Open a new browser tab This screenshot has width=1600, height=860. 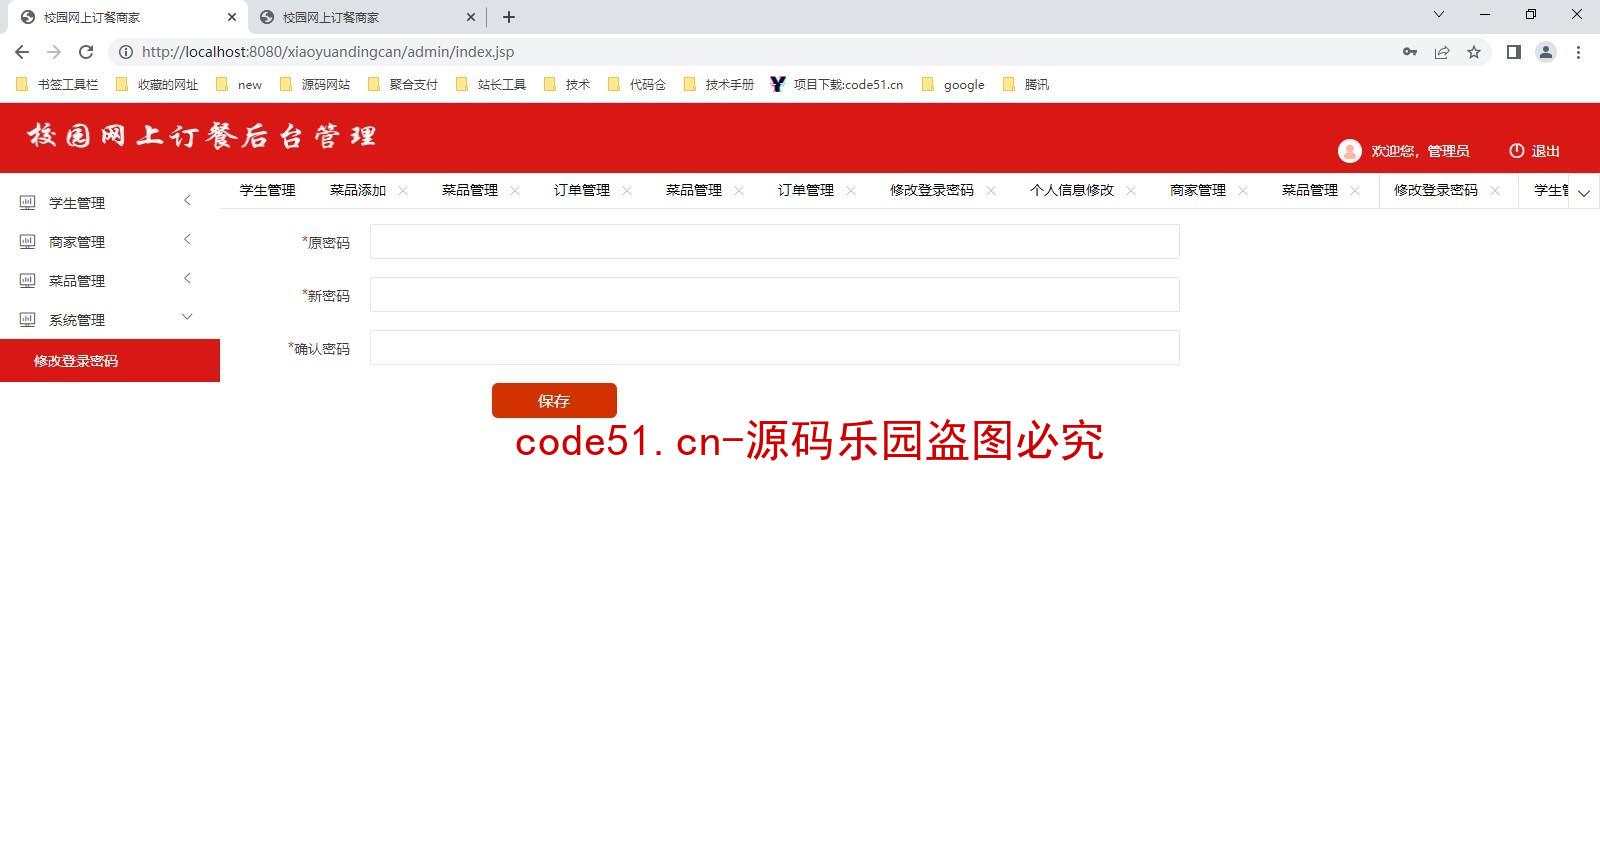coord(509,17)
